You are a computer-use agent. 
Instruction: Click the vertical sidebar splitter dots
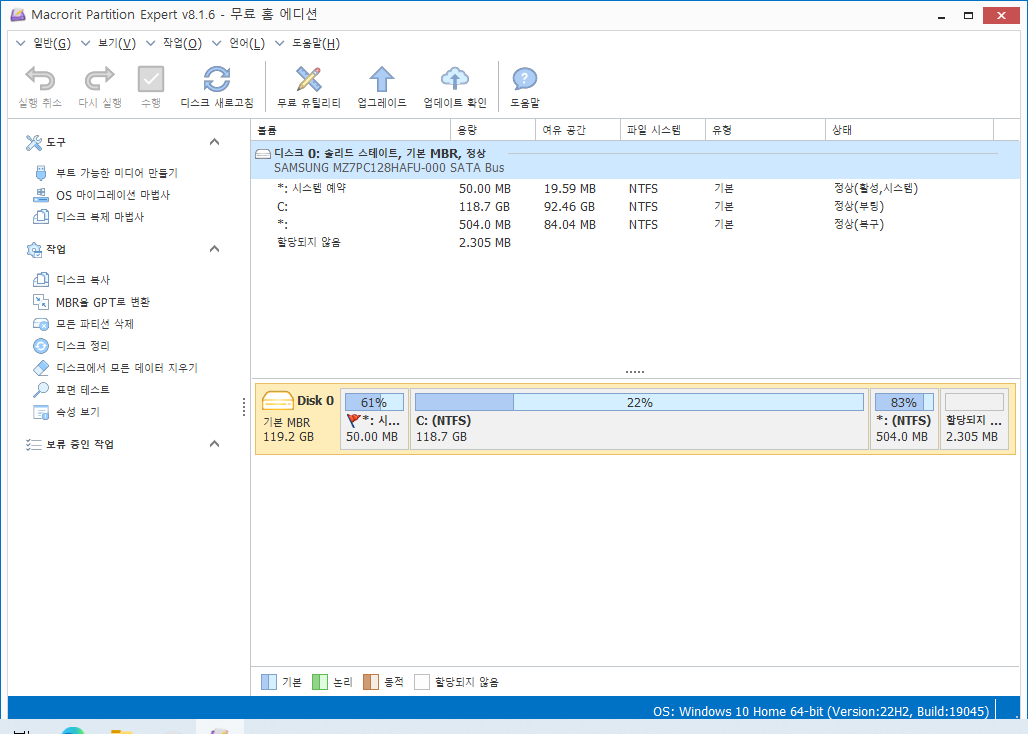[x=244, y=407]
